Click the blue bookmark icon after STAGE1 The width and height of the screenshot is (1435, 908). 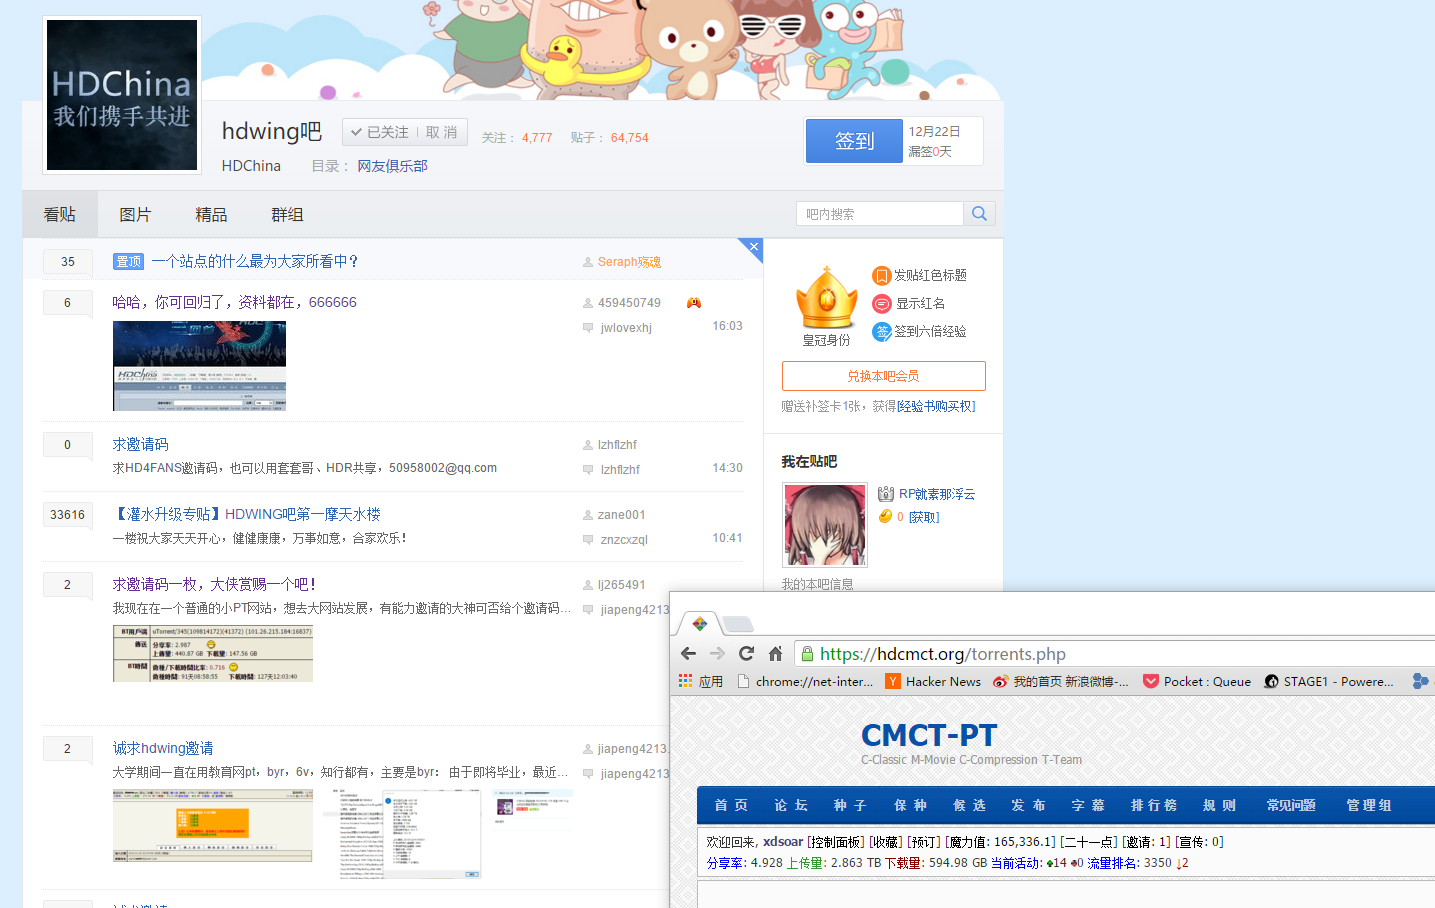click(x=1420, y=681)
